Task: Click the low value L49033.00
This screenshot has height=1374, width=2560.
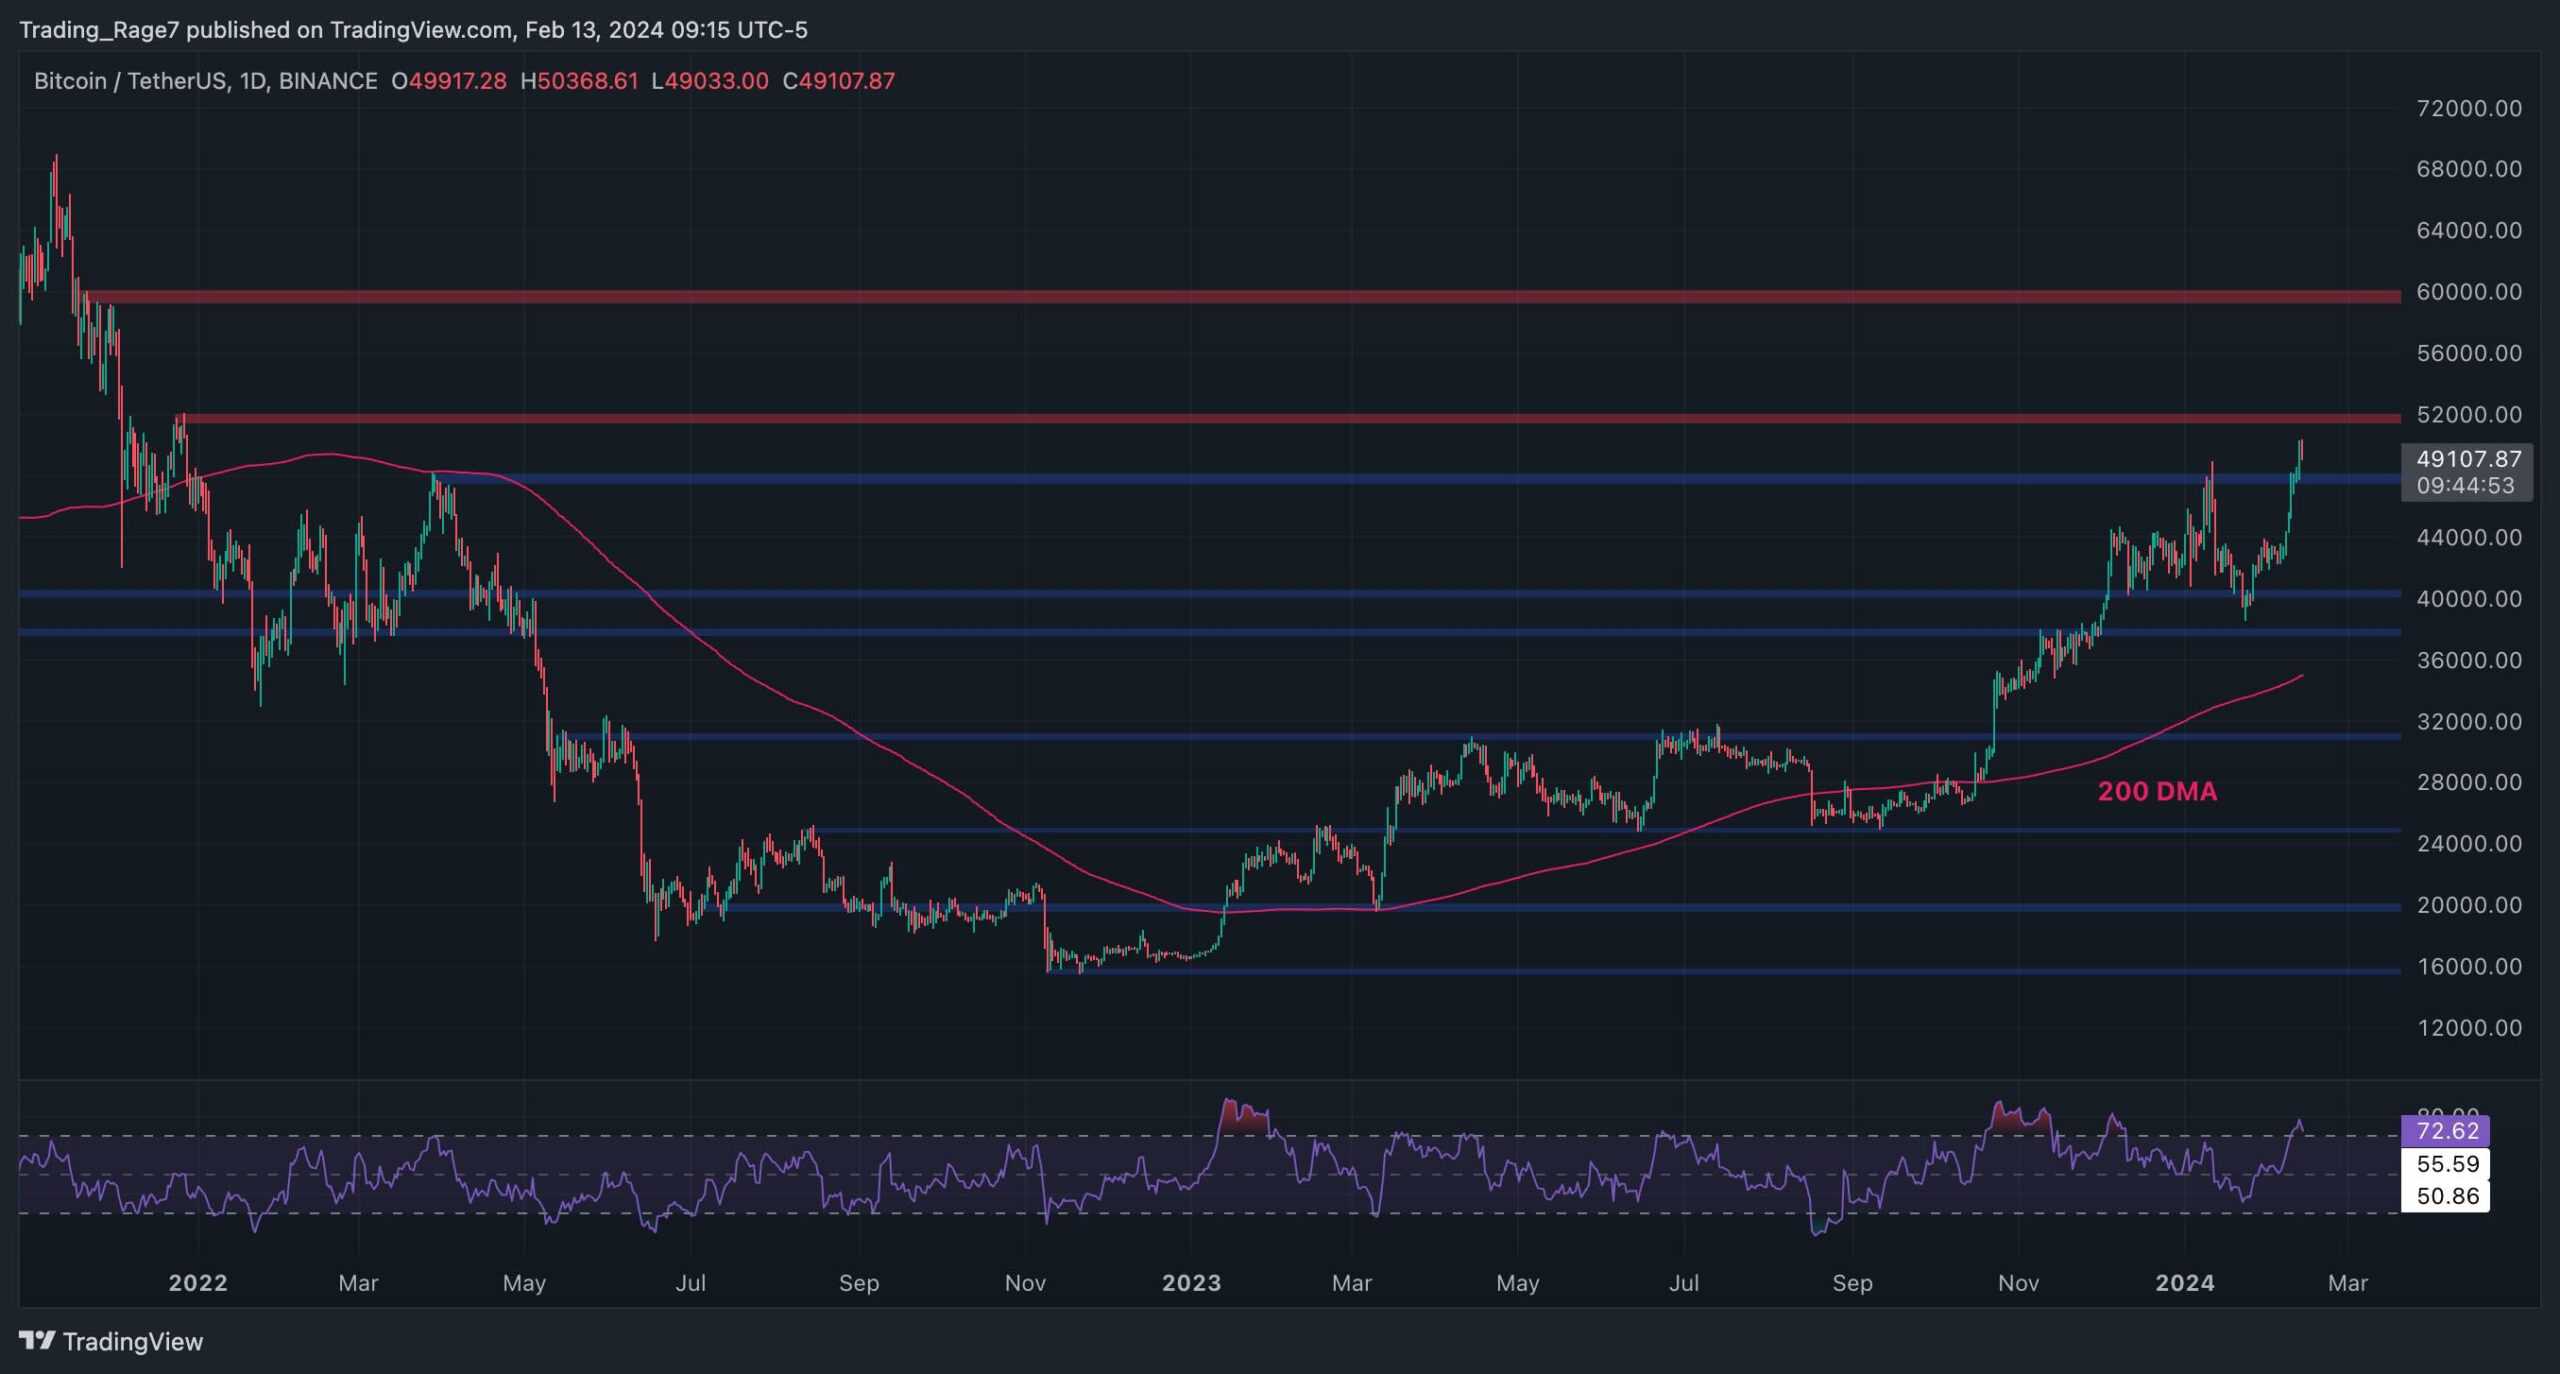Action: tap(710, 81)
